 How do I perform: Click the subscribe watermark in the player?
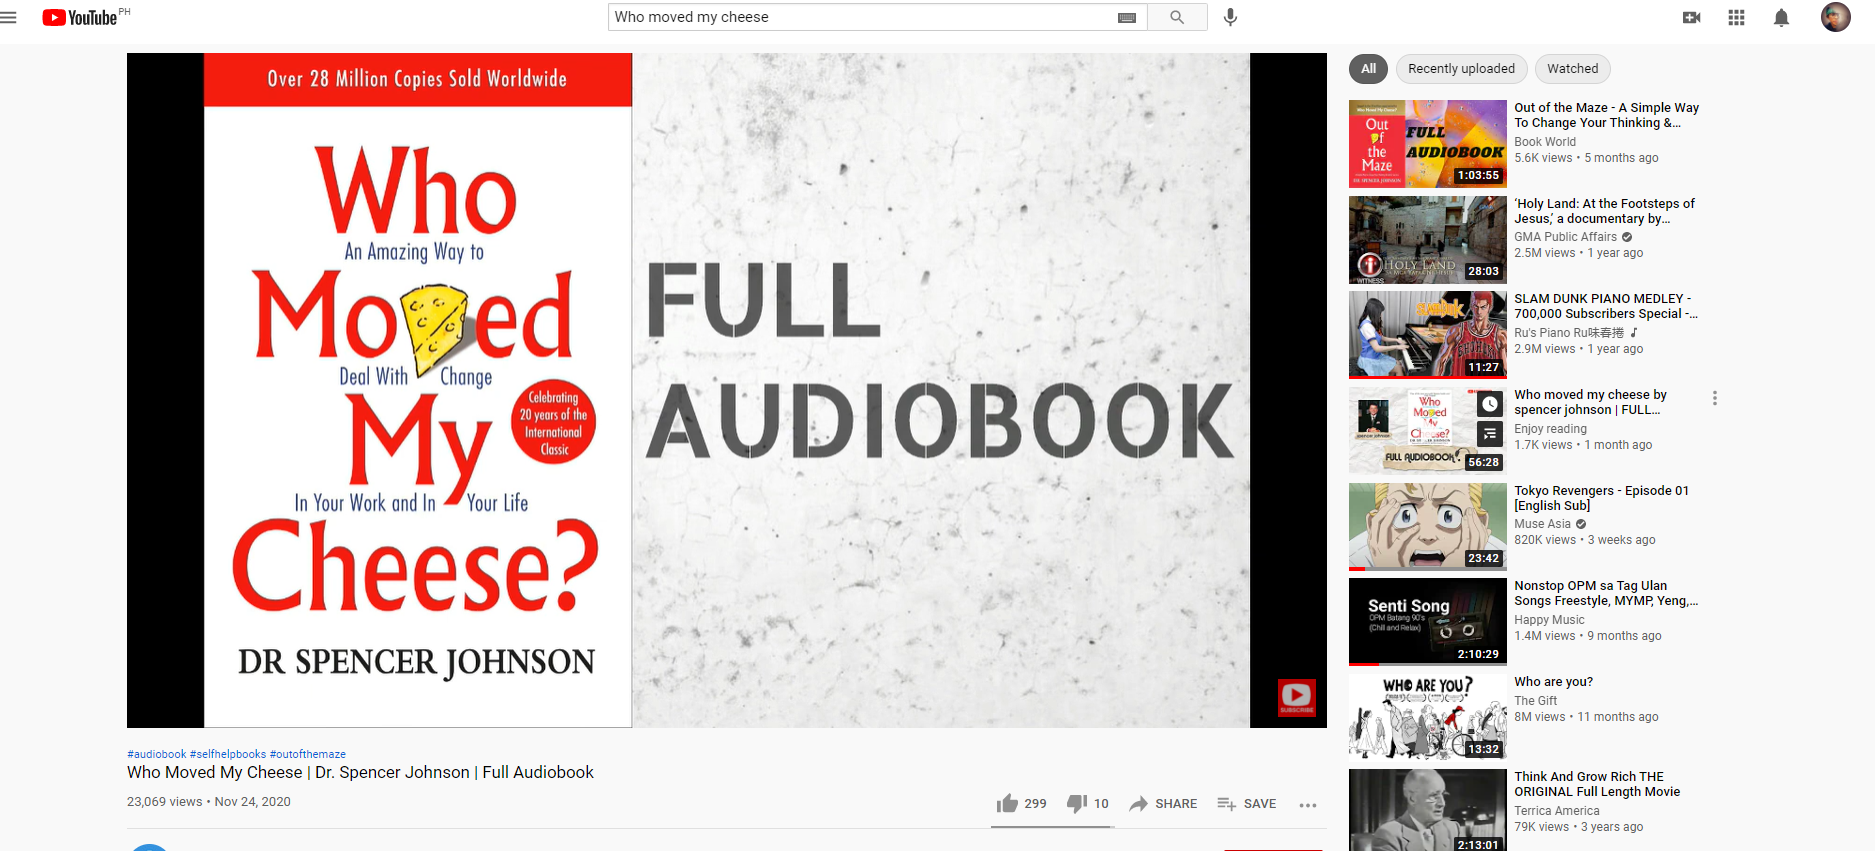[x=1296, y=697]
